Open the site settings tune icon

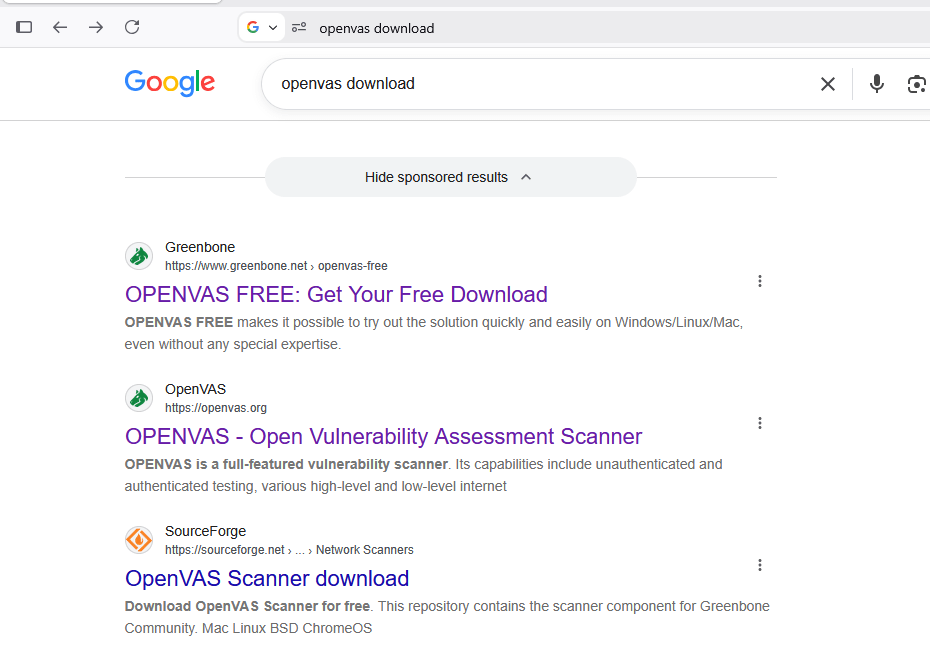(299, 27)
